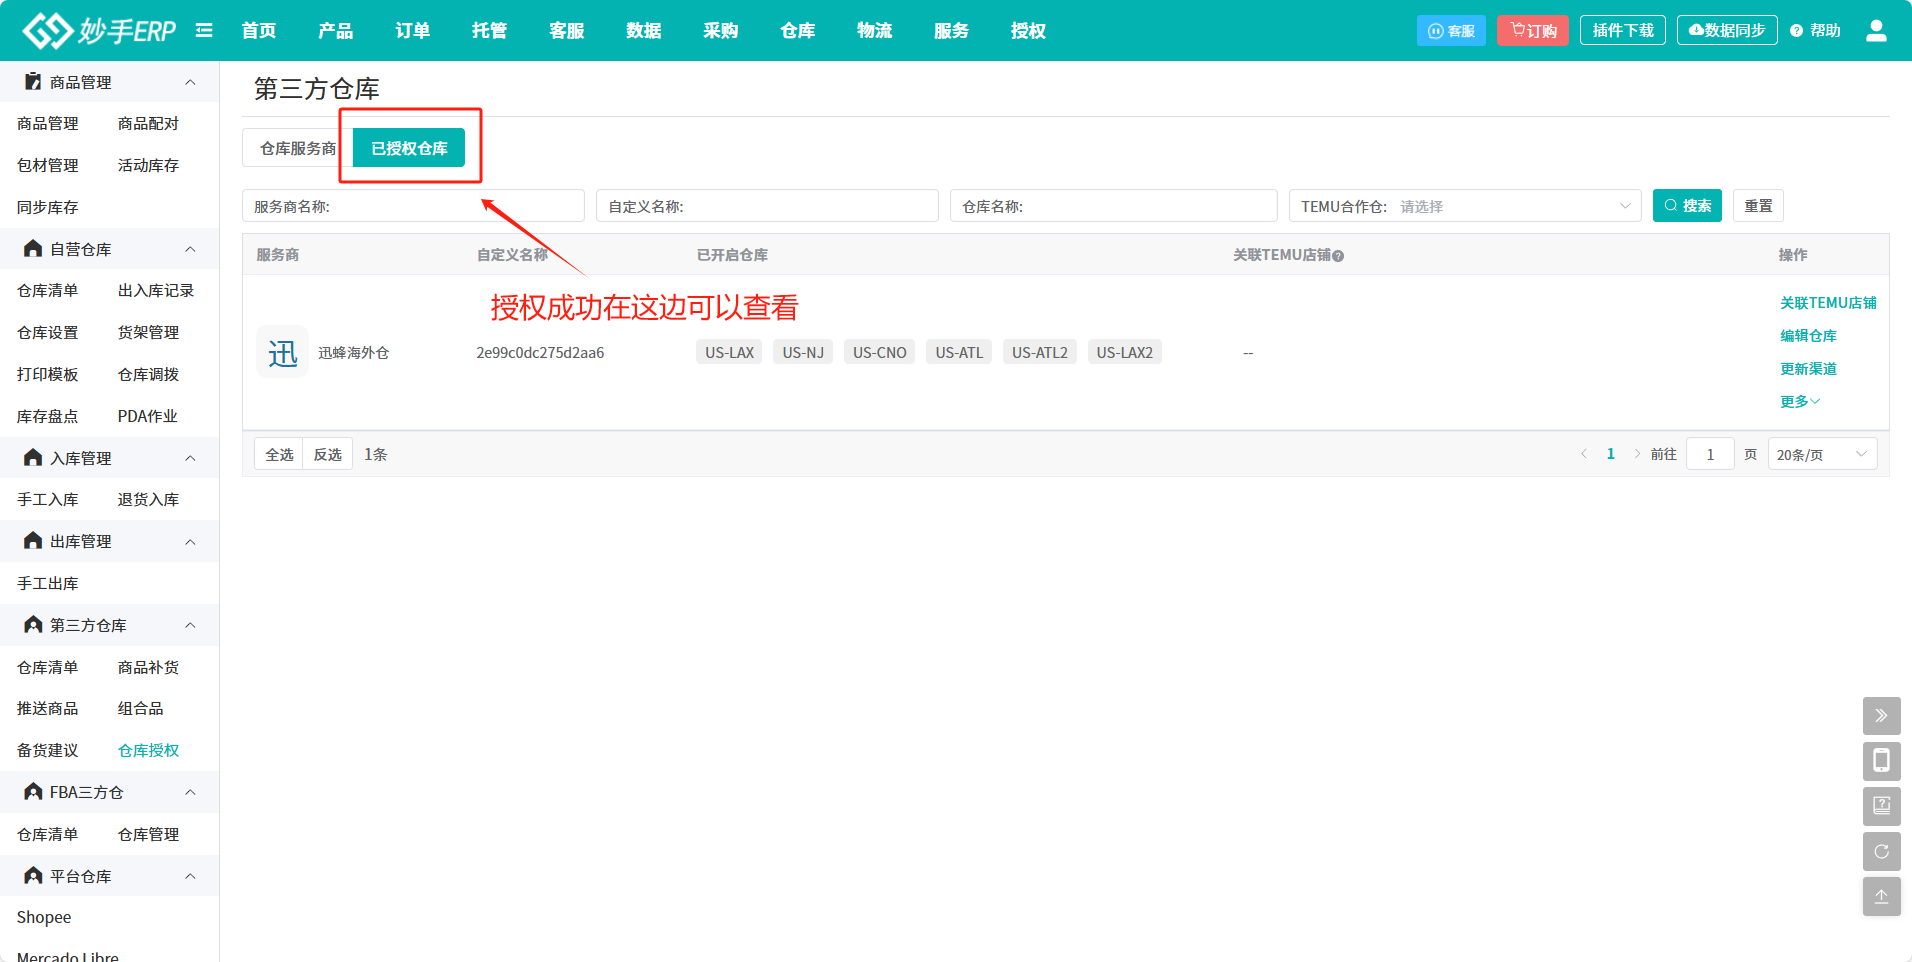Expand the 更多 actions dropdown
Screen dimensions: 1912x962
[x=1800, y=401]
